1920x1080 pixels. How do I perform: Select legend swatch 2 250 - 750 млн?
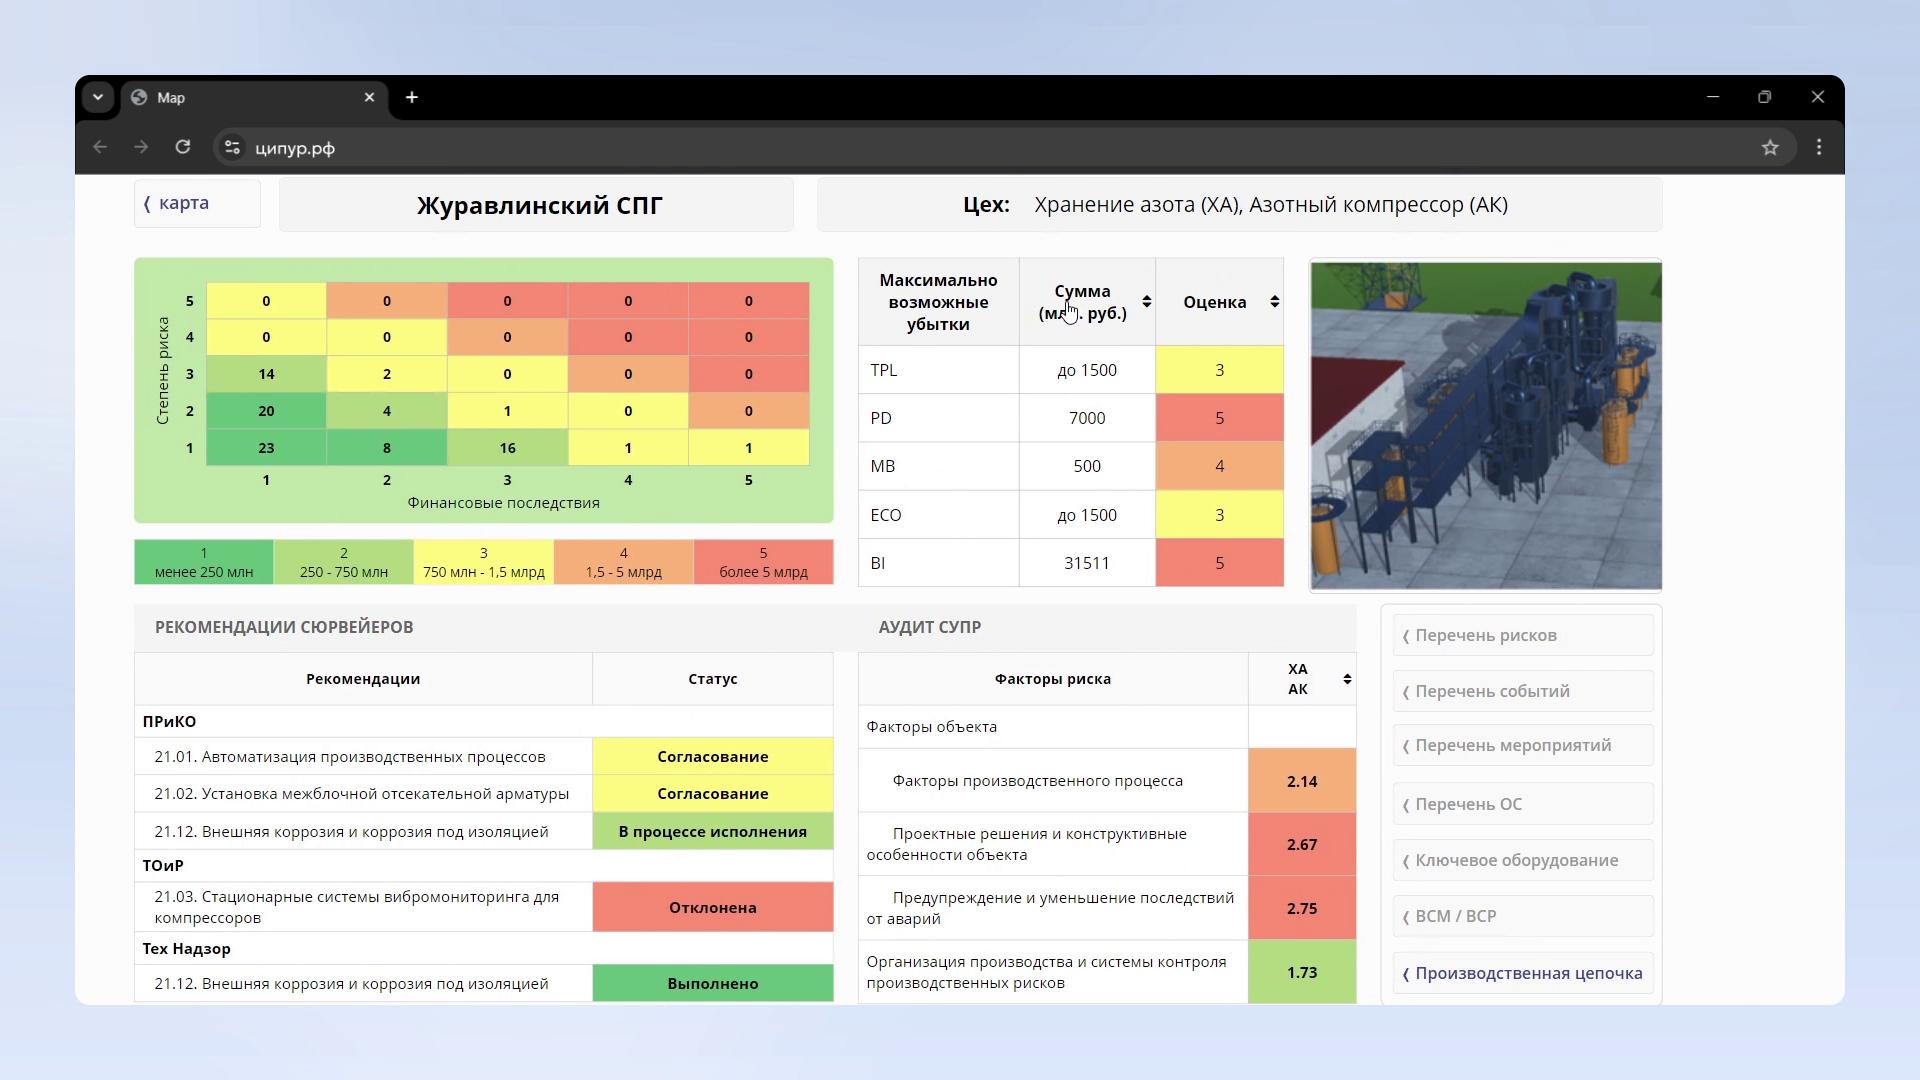pos(344,562)
